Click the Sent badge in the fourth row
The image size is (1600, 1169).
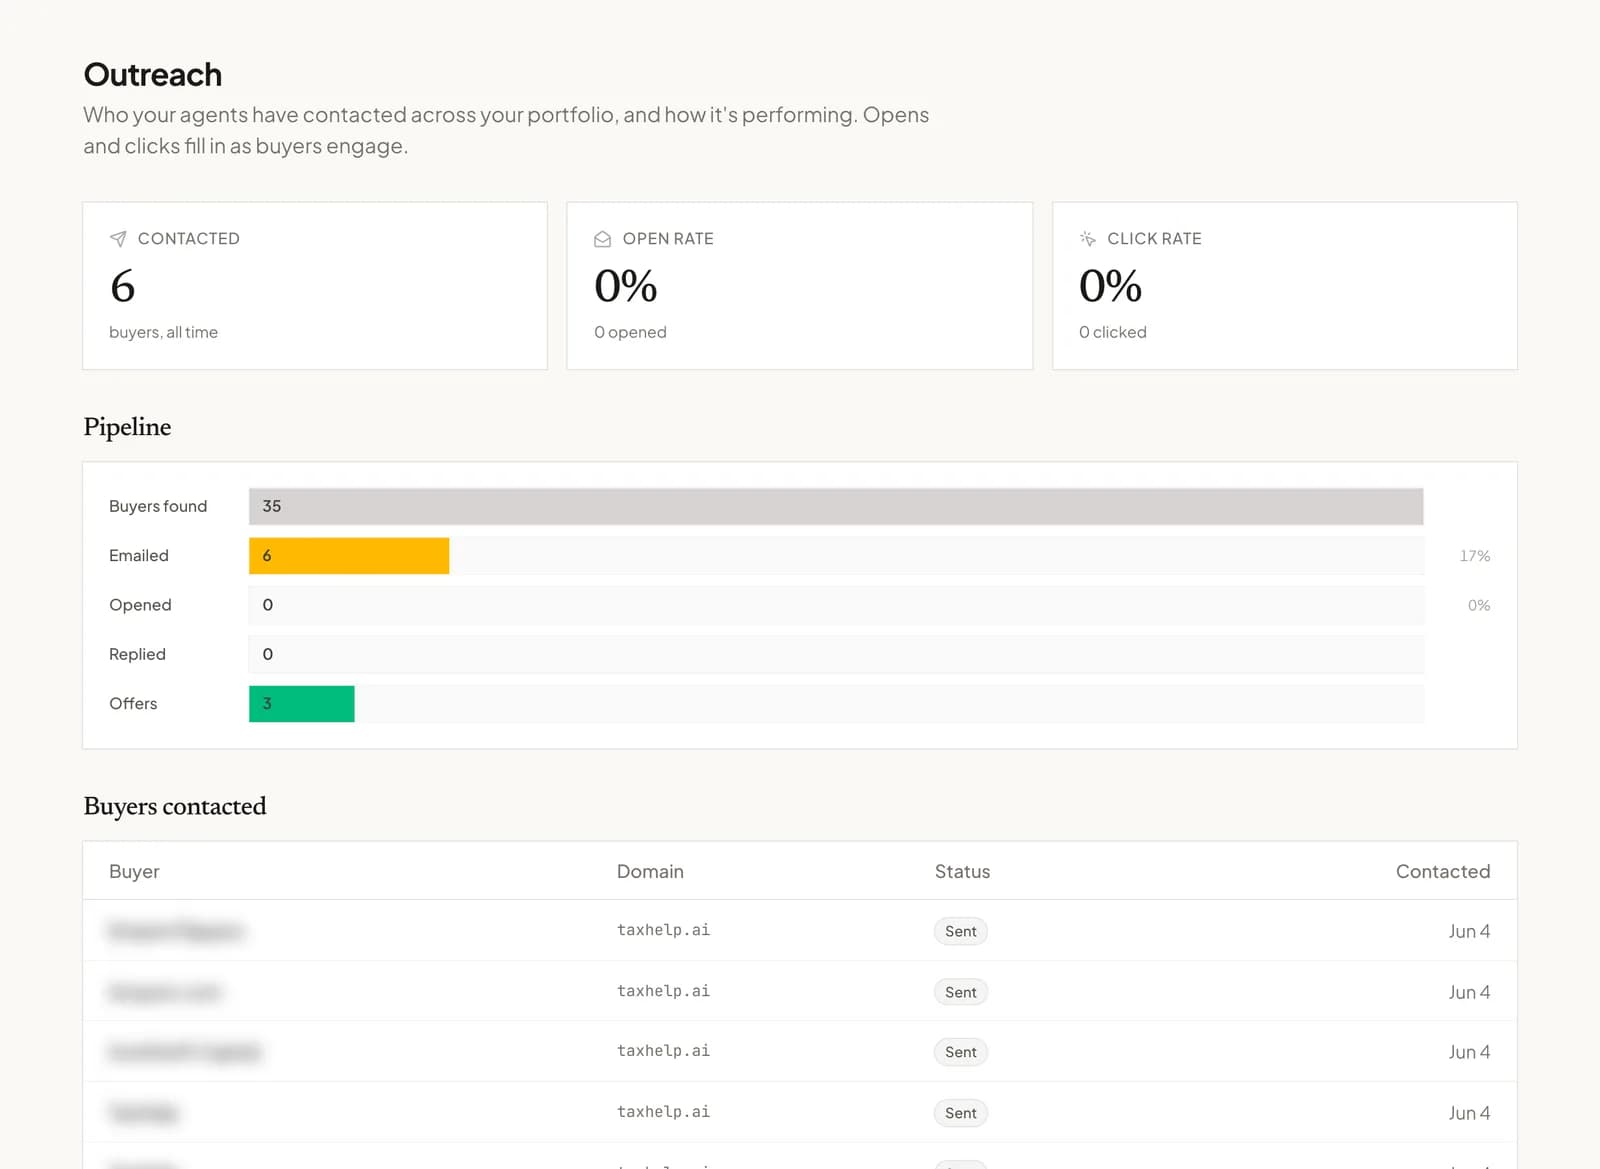tap(961, 1113)
